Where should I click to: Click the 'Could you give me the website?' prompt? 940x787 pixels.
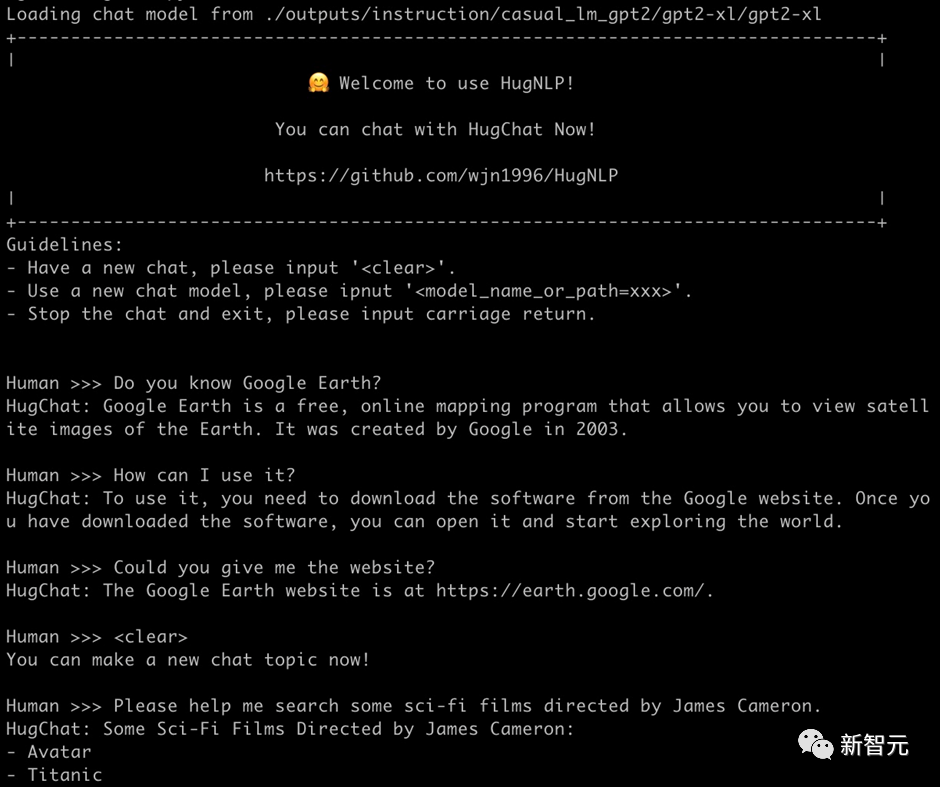pyautogui.click(x=274, y=567)
